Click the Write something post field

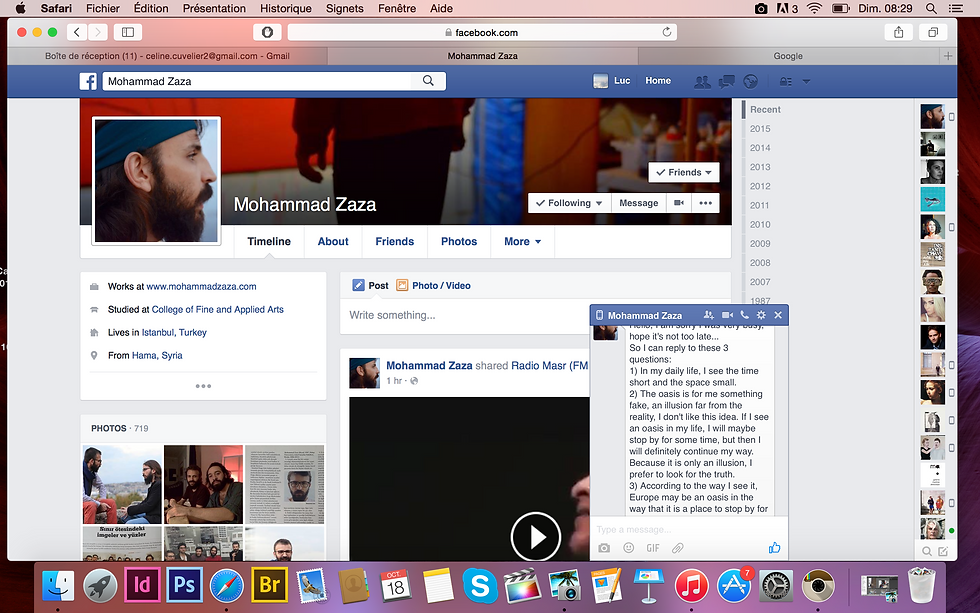point(466,316)
